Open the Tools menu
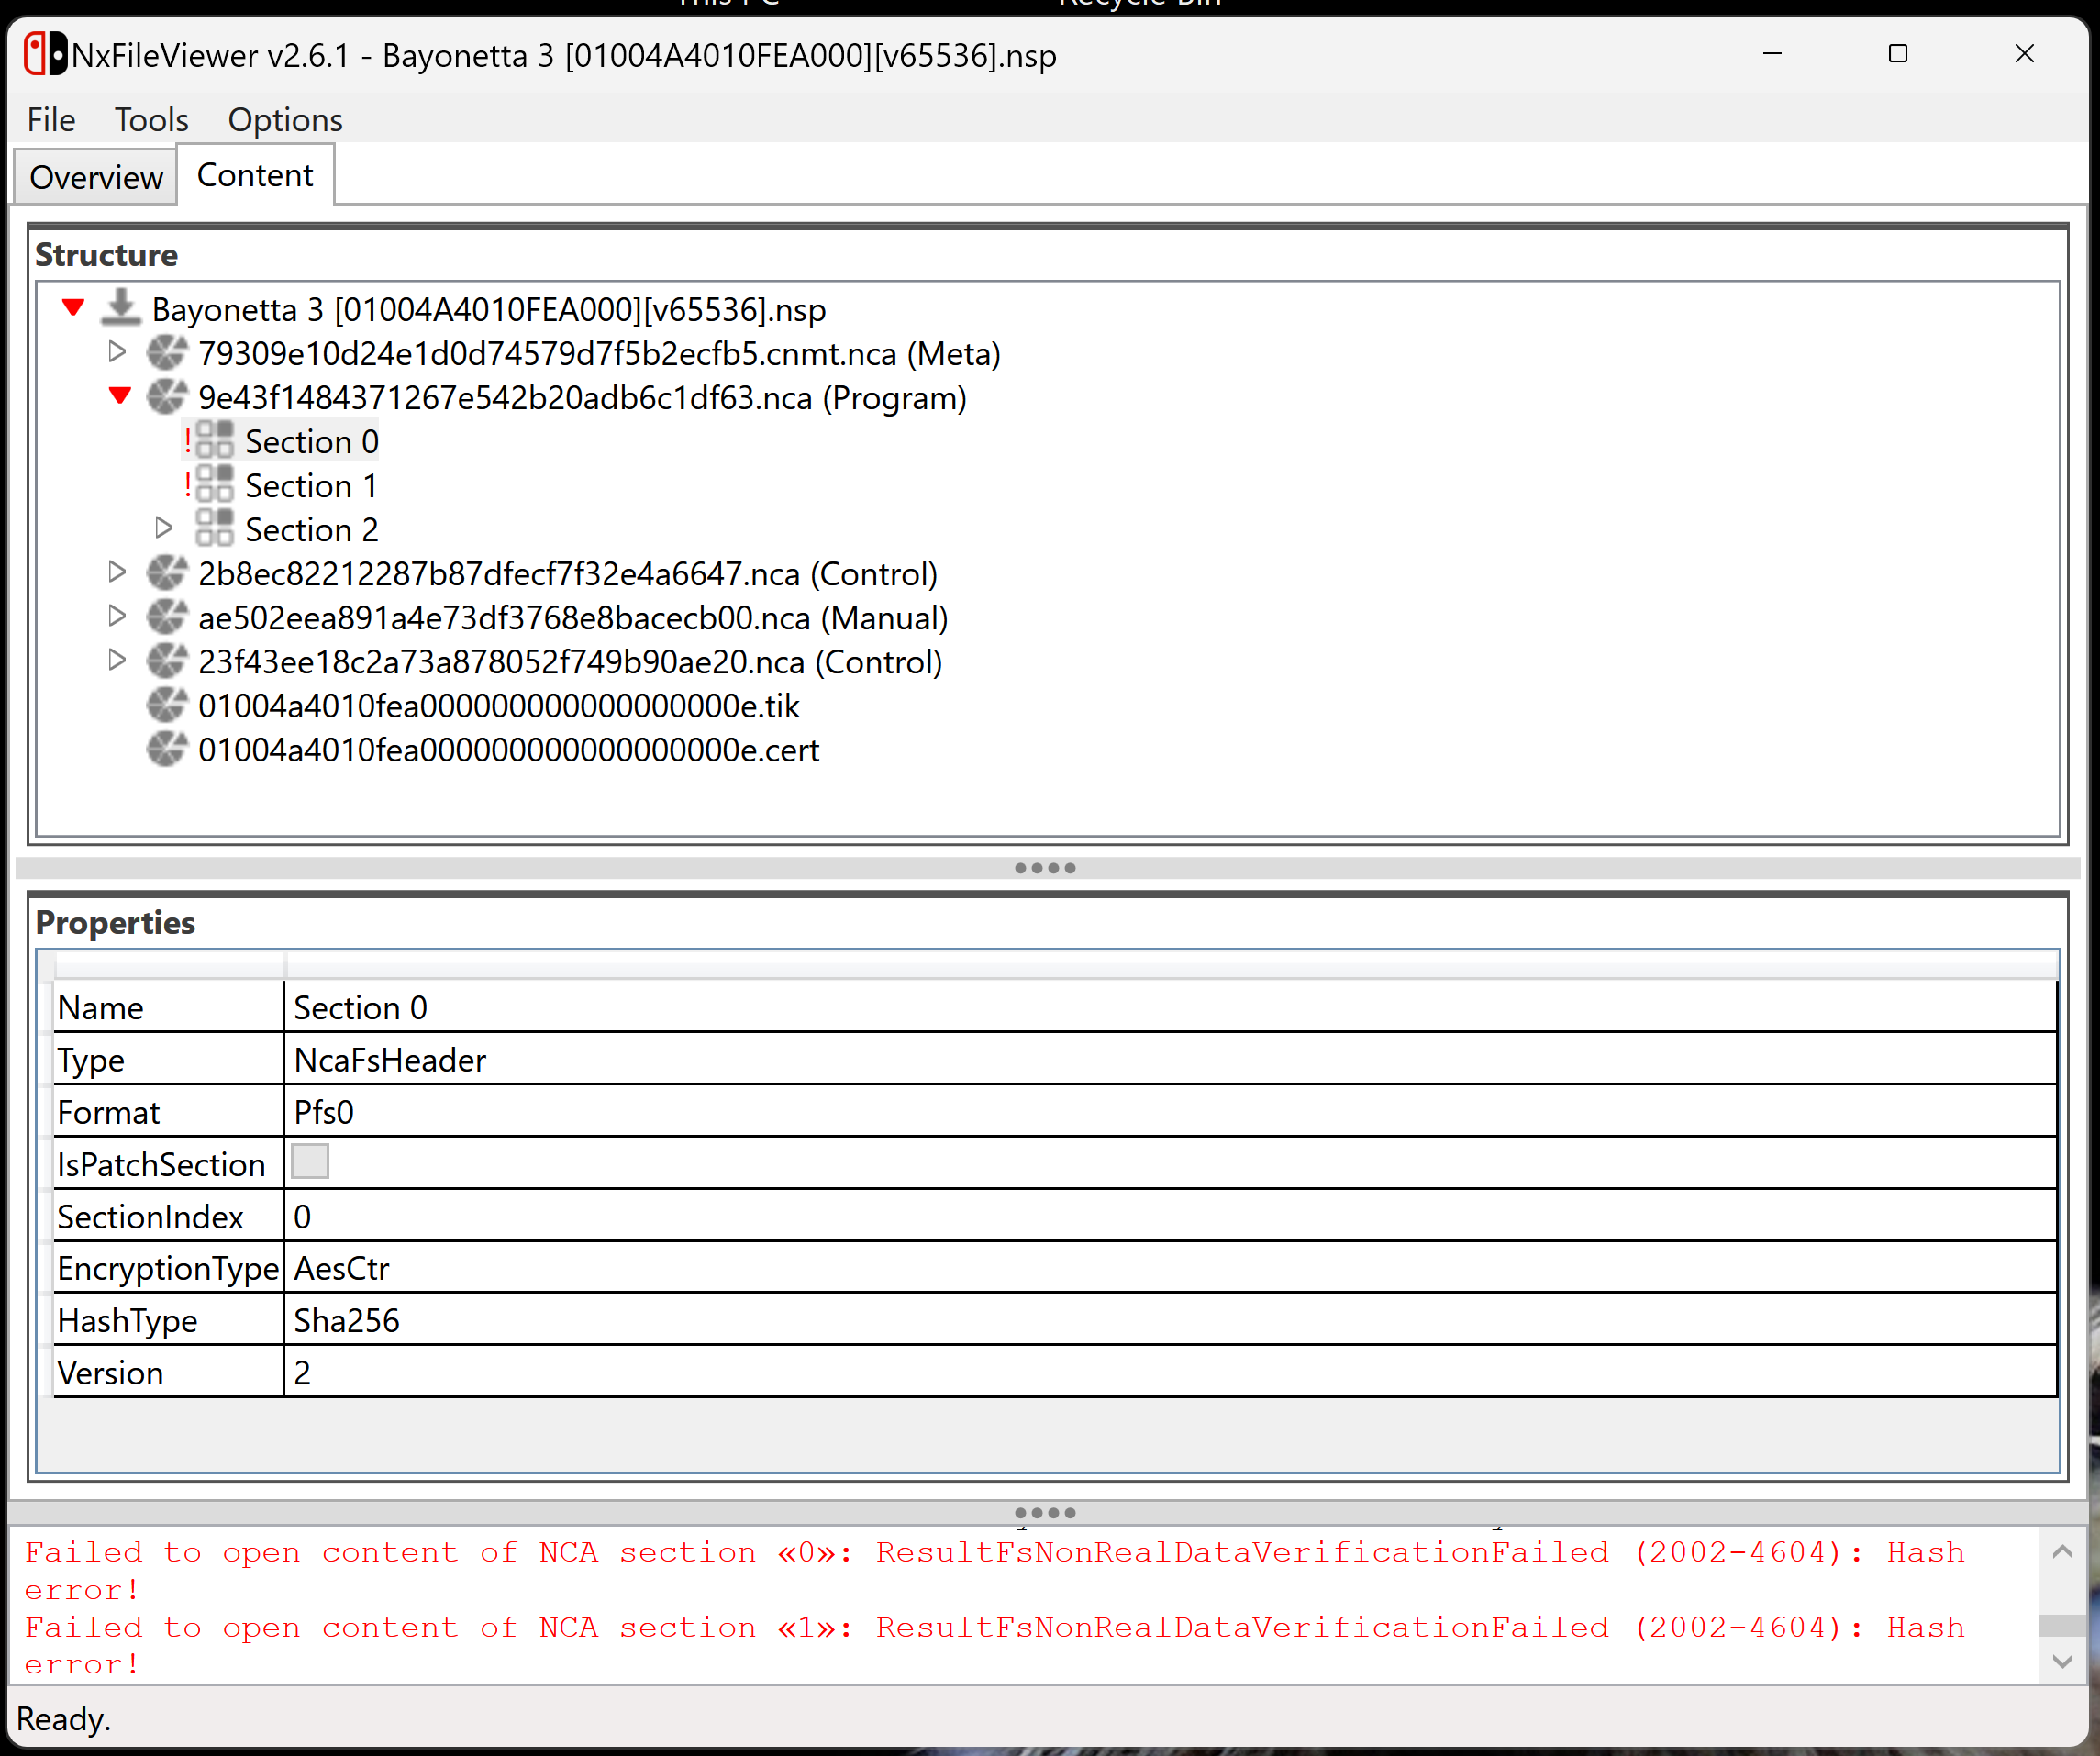This screenshot has width=2100, height=1756. tap(151, 120)
